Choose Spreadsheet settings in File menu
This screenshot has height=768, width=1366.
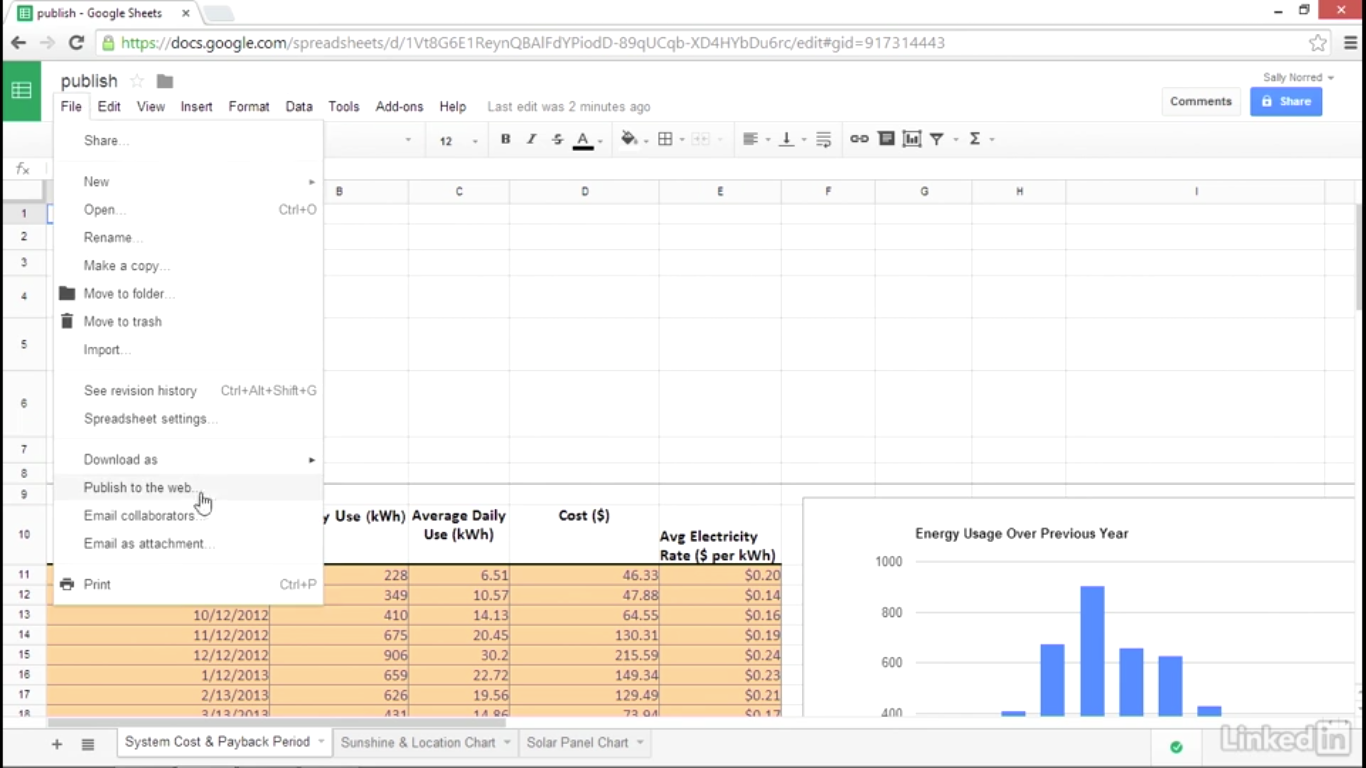click(x=188, y=419)
